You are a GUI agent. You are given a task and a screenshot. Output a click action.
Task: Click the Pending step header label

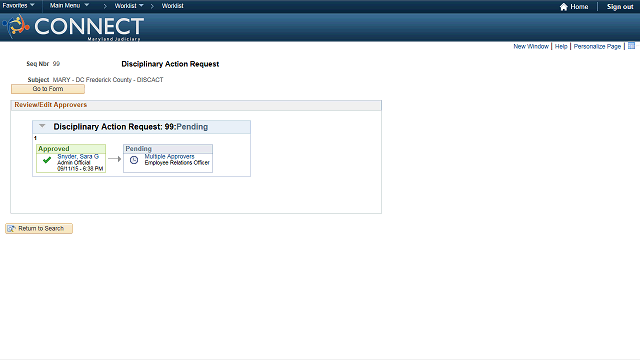click(138, 149)
